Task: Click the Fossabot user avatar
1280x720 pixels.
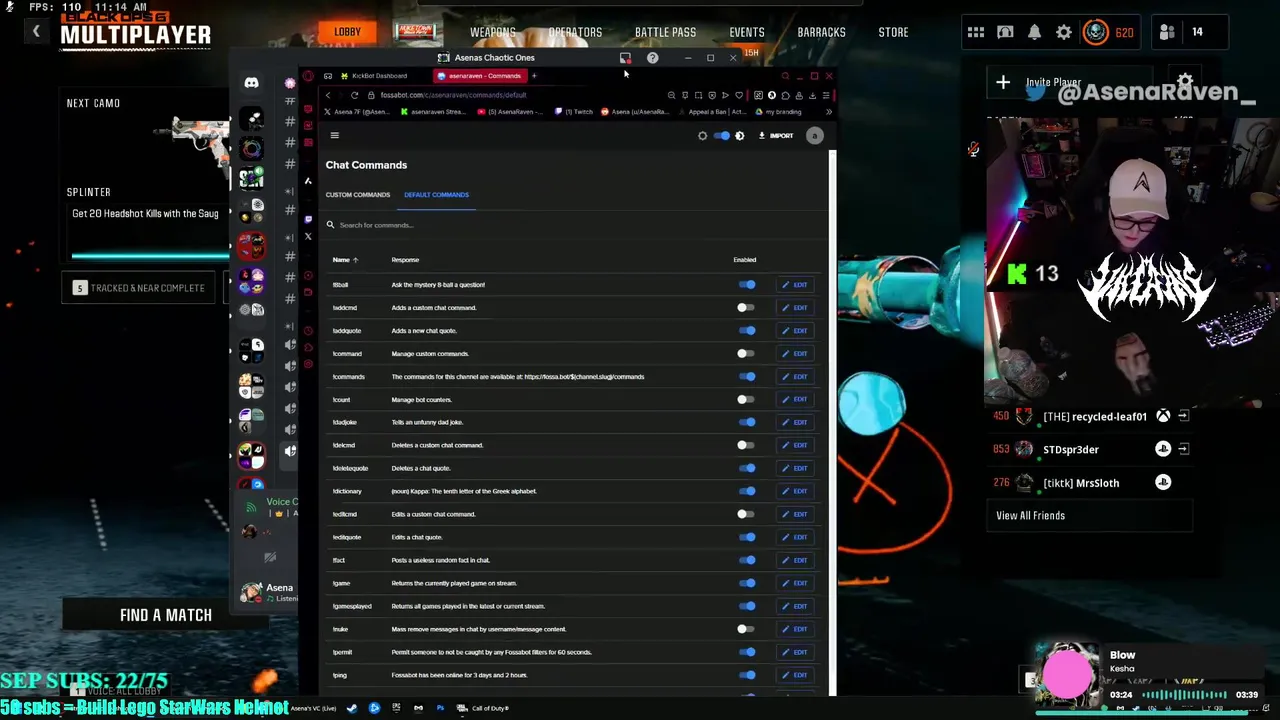Action: (814, 135)
